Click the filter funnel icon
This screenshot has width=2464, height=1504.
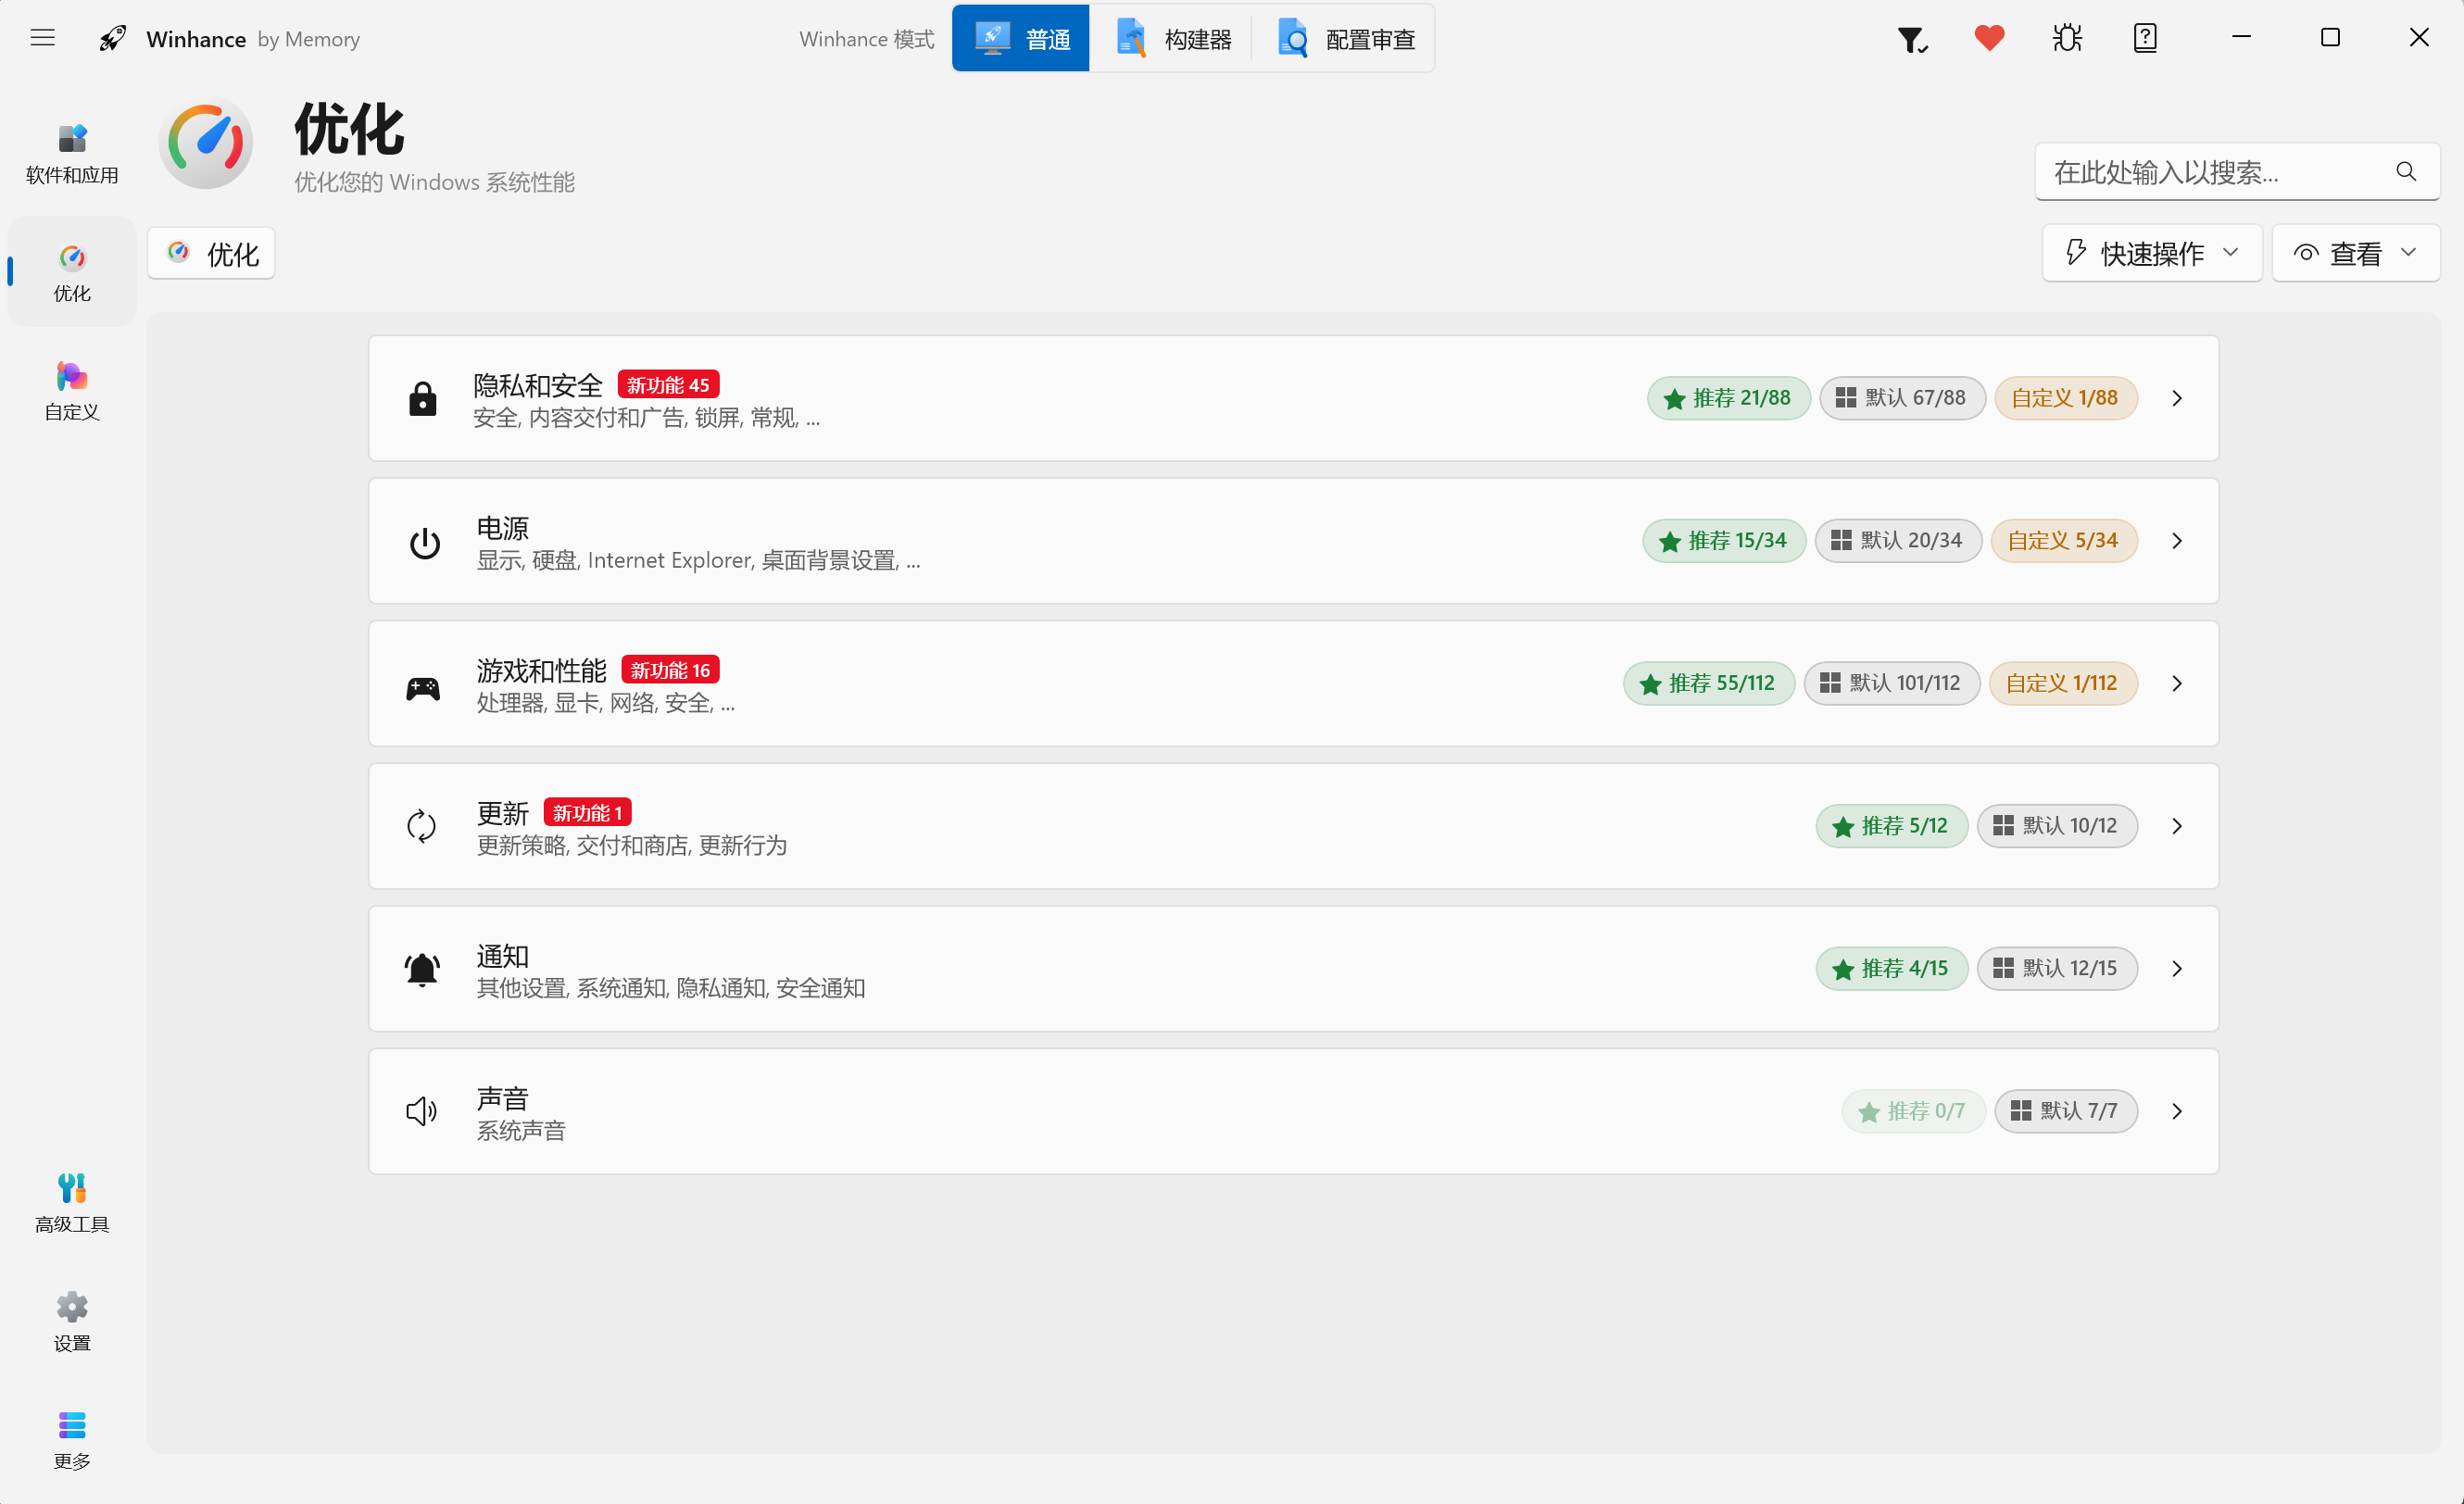tap(1912, 39)
